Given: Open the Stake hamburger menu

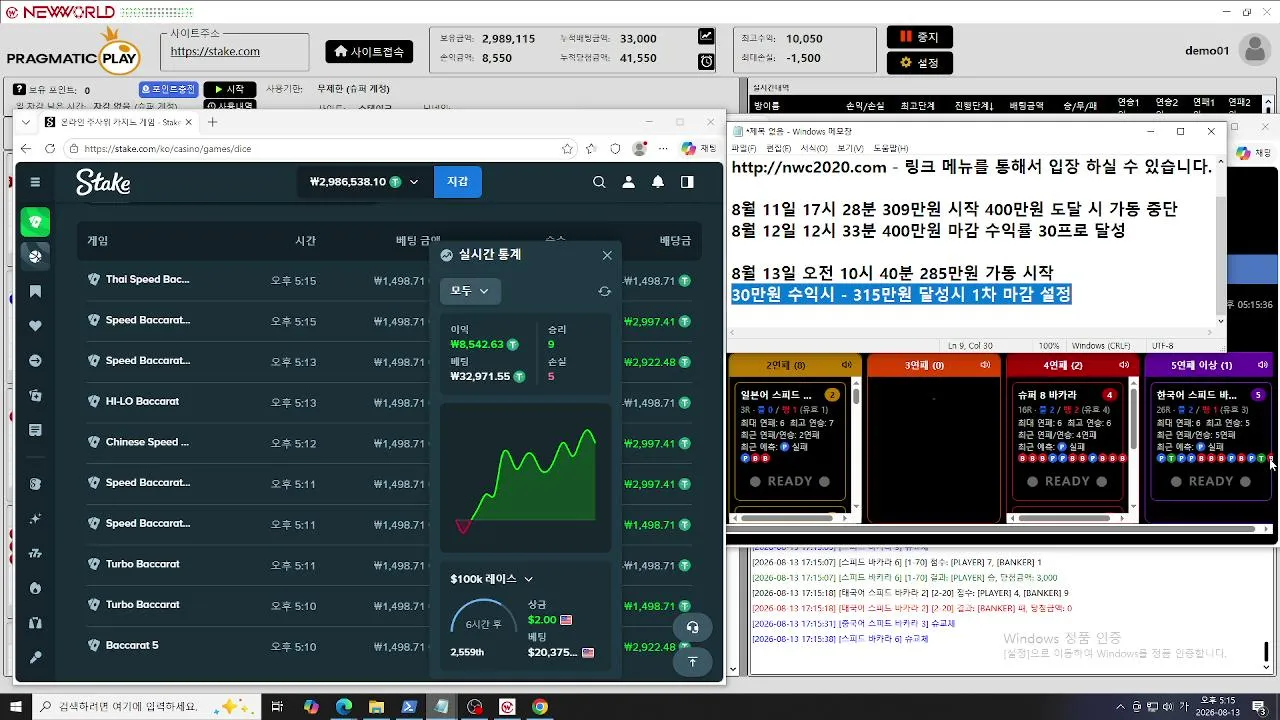Looking at the screenshot, I should 35,182.
